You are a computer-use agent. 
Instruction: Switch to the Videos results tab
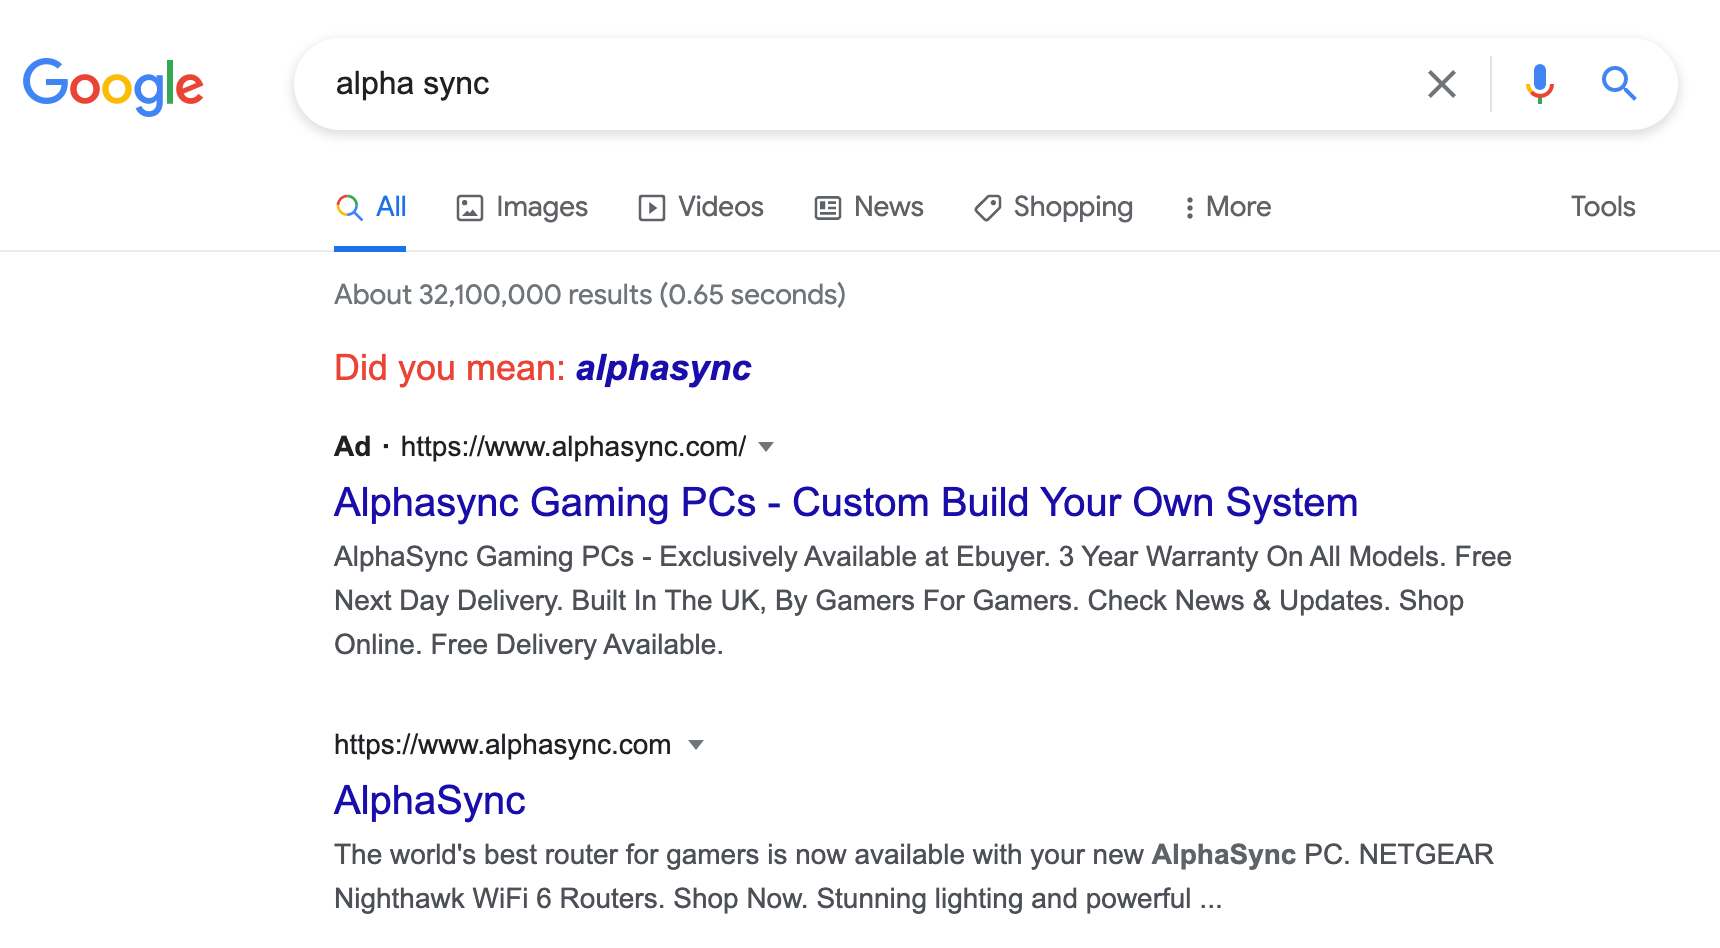click(x=701, y=207)
